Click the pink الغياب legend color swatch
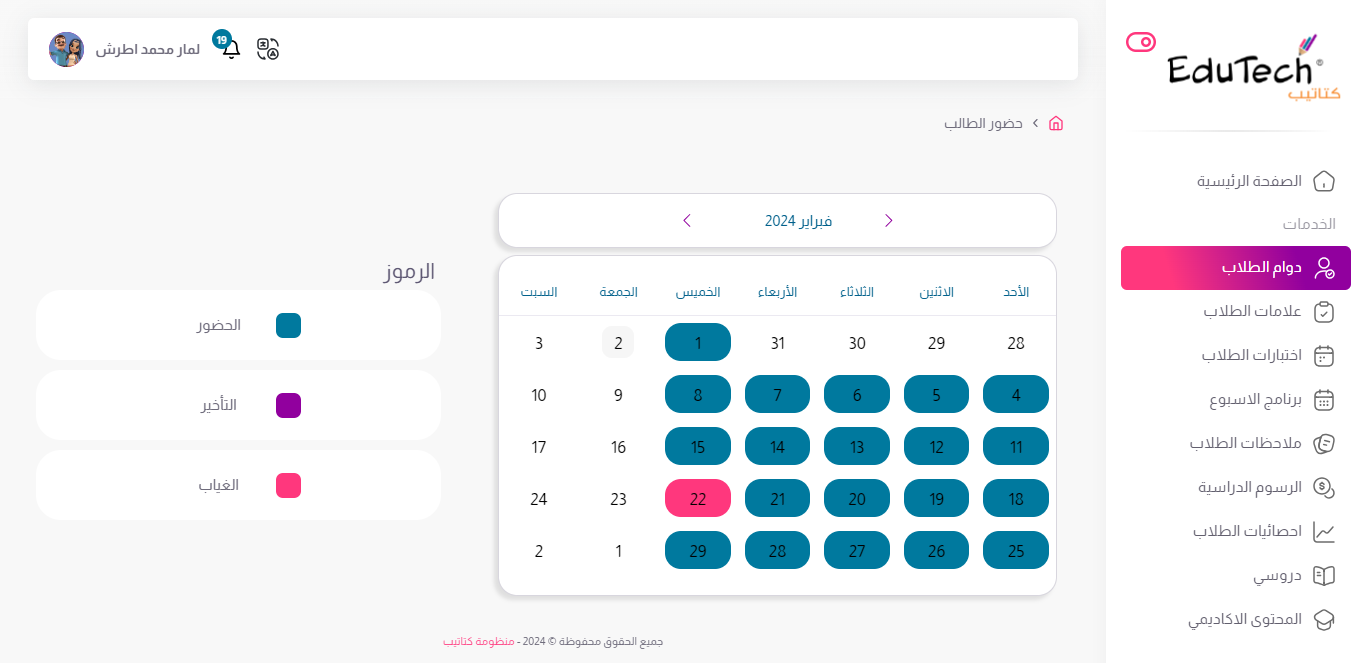1366x663 pixels. point(288,486)
